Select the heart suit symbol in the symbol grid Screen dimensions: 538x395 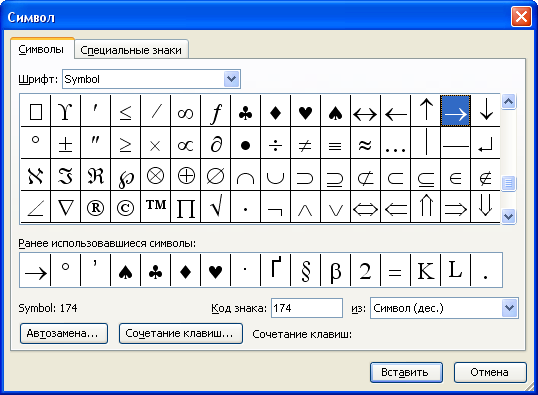coord(305,111)
